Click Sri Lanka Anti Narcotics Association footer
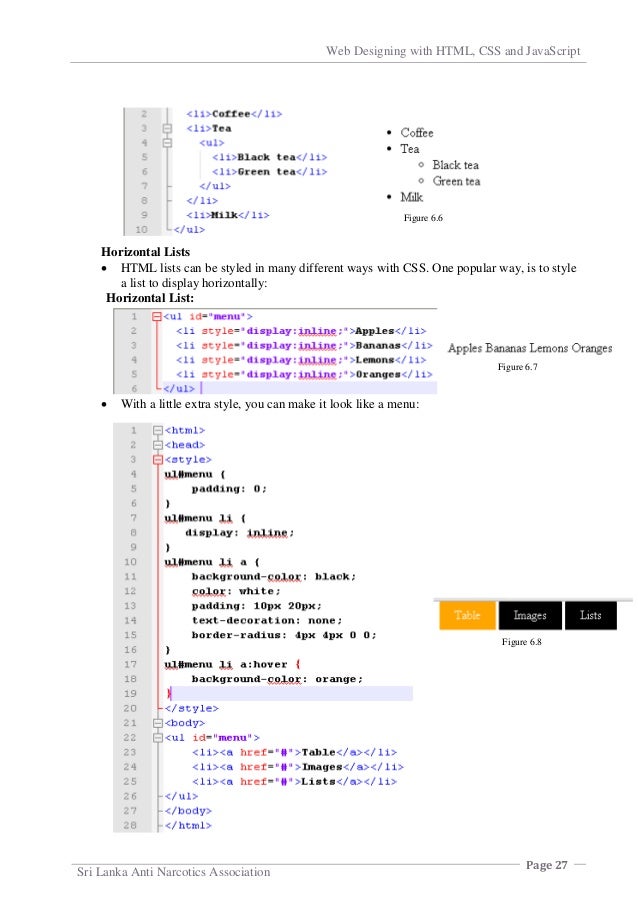 tap(173, 872)
